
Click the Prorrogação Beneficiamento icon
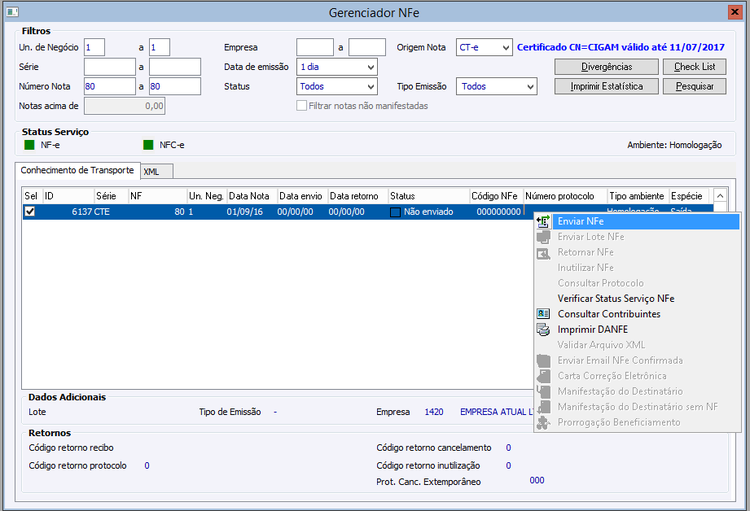(543, 422)
